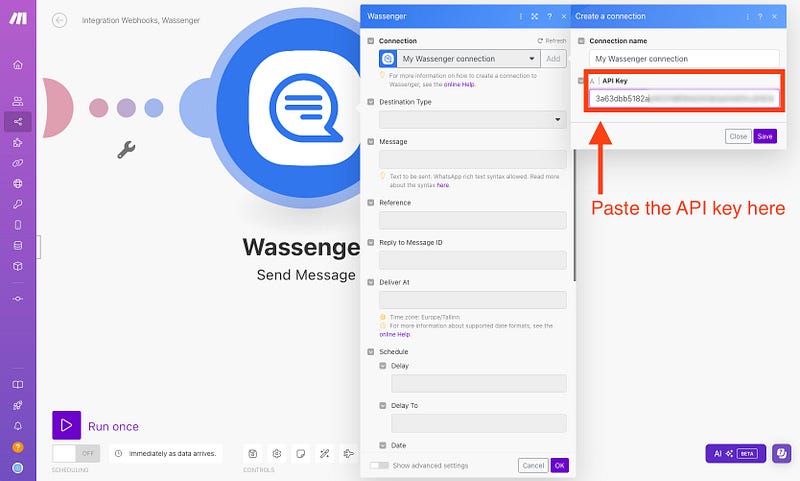The image size is (800, 481).
Task: Open the wrench tools icon on canvas
Action: 126,149
